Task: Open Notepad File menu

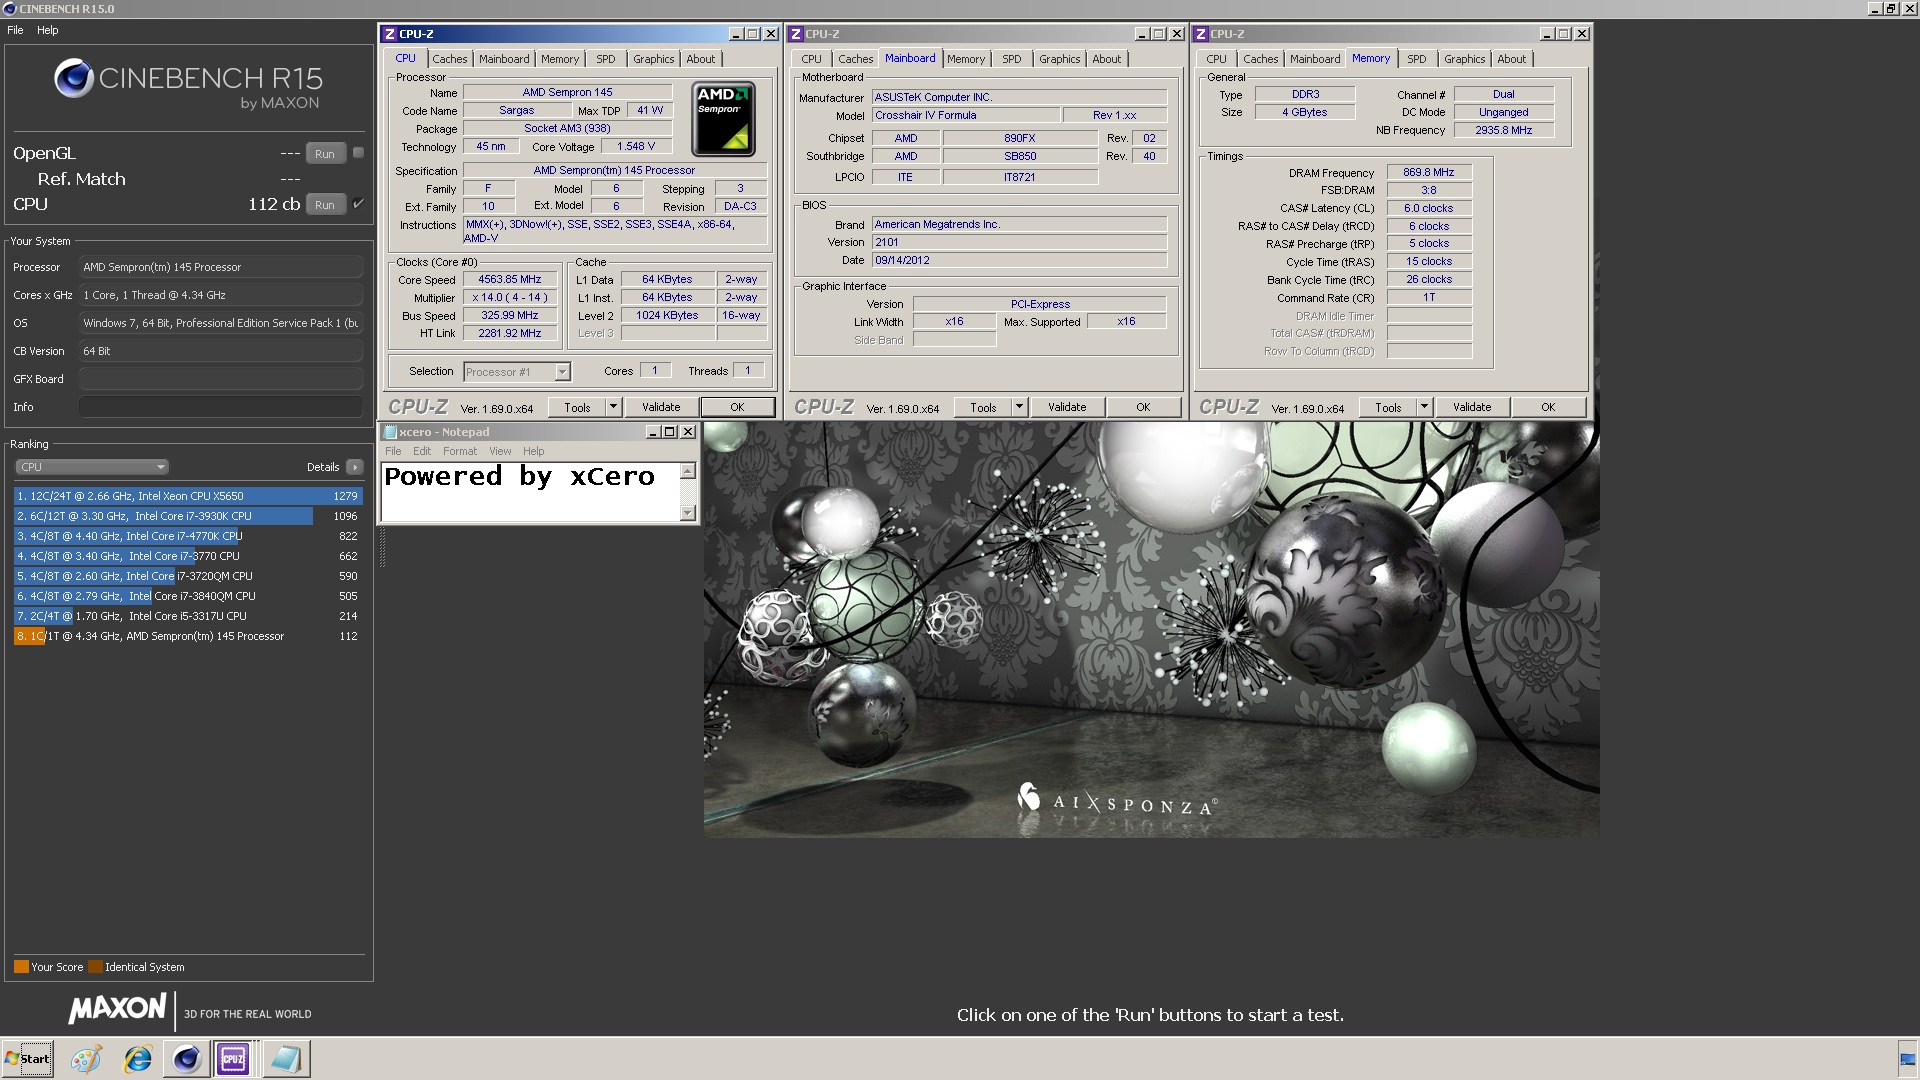Action: coord(393,451)
